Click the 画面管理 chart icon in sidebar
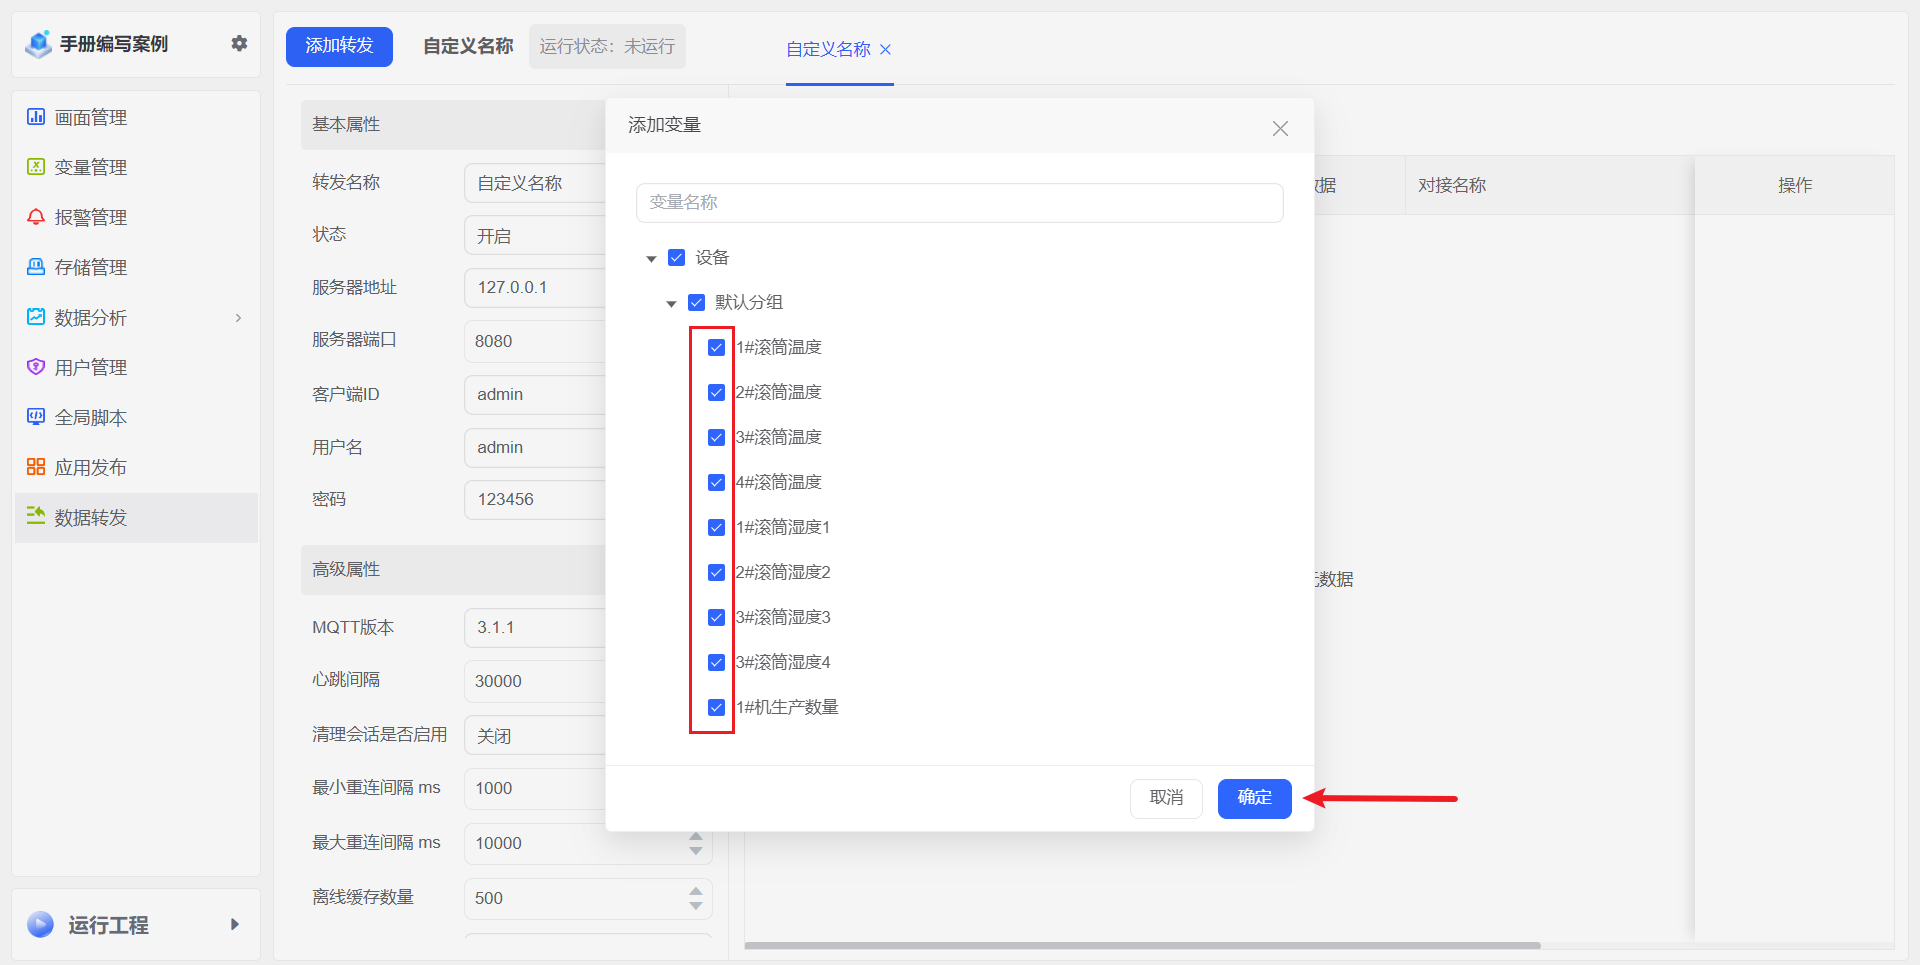 click(x=36, y=117)
